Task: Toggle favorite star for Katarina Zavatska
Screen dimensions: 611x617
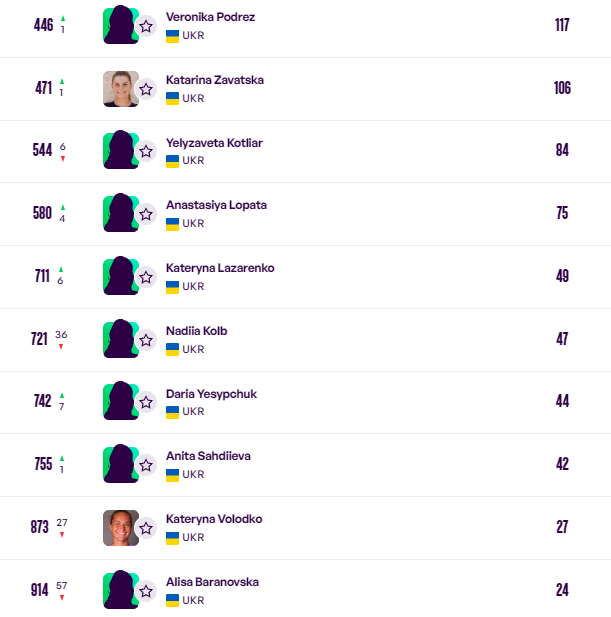Action: (146, 89)
